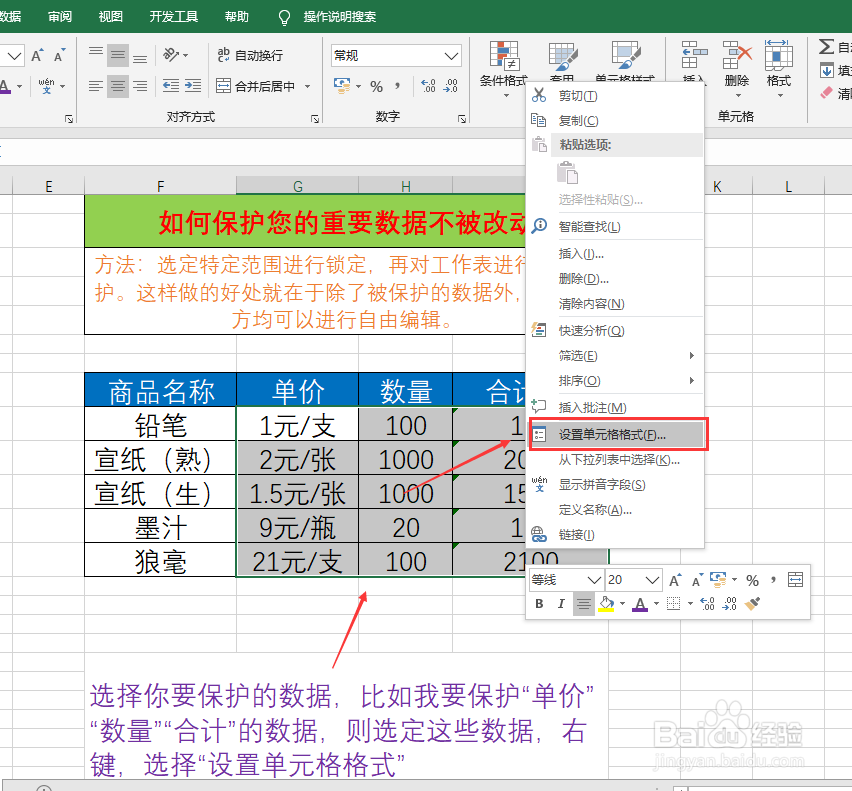The height and width of the screenshot is (791, 852).
Task: Click the decrease font size icon in ribbon
Action: 60,55
